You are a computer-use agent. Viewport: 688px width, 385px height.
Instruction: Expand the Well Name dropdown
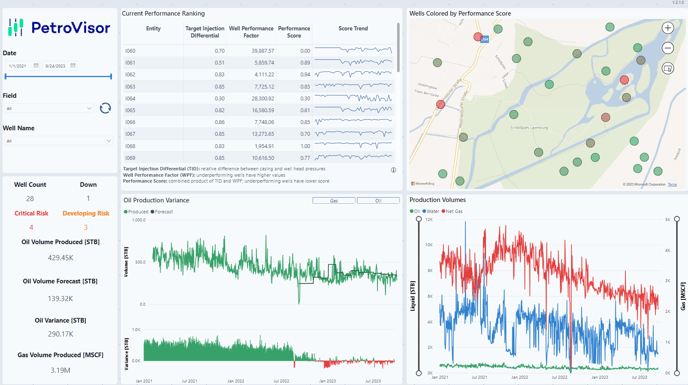[58, 141]
